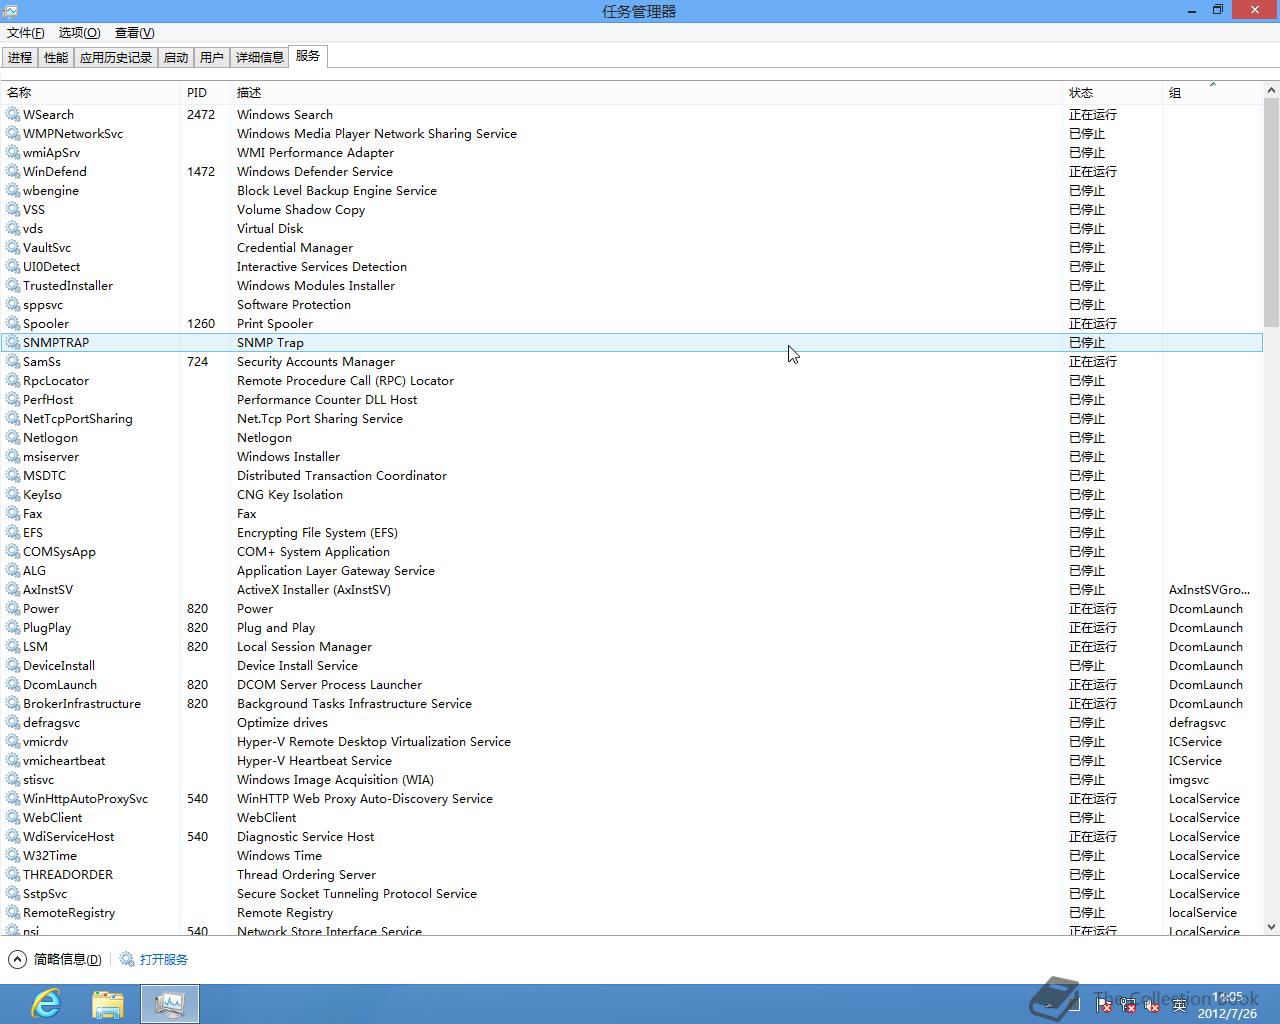
Task: Click the vertical scrollbar thumb
Action: coord(1271,212)
